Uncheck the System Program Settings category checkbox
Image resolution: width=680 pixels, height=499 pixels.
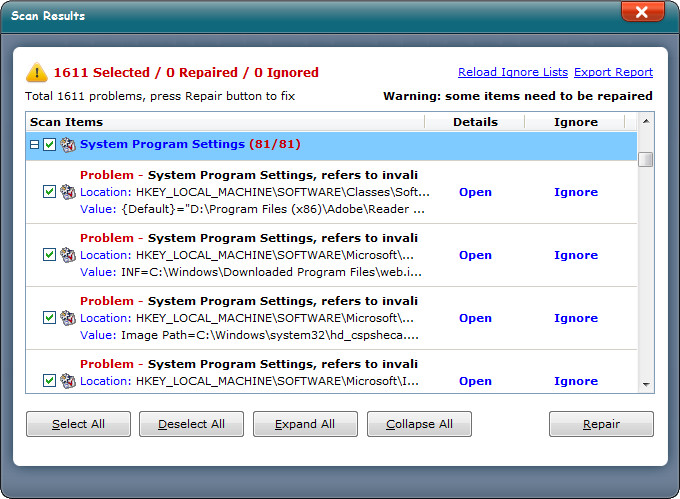tap(49, 144)
